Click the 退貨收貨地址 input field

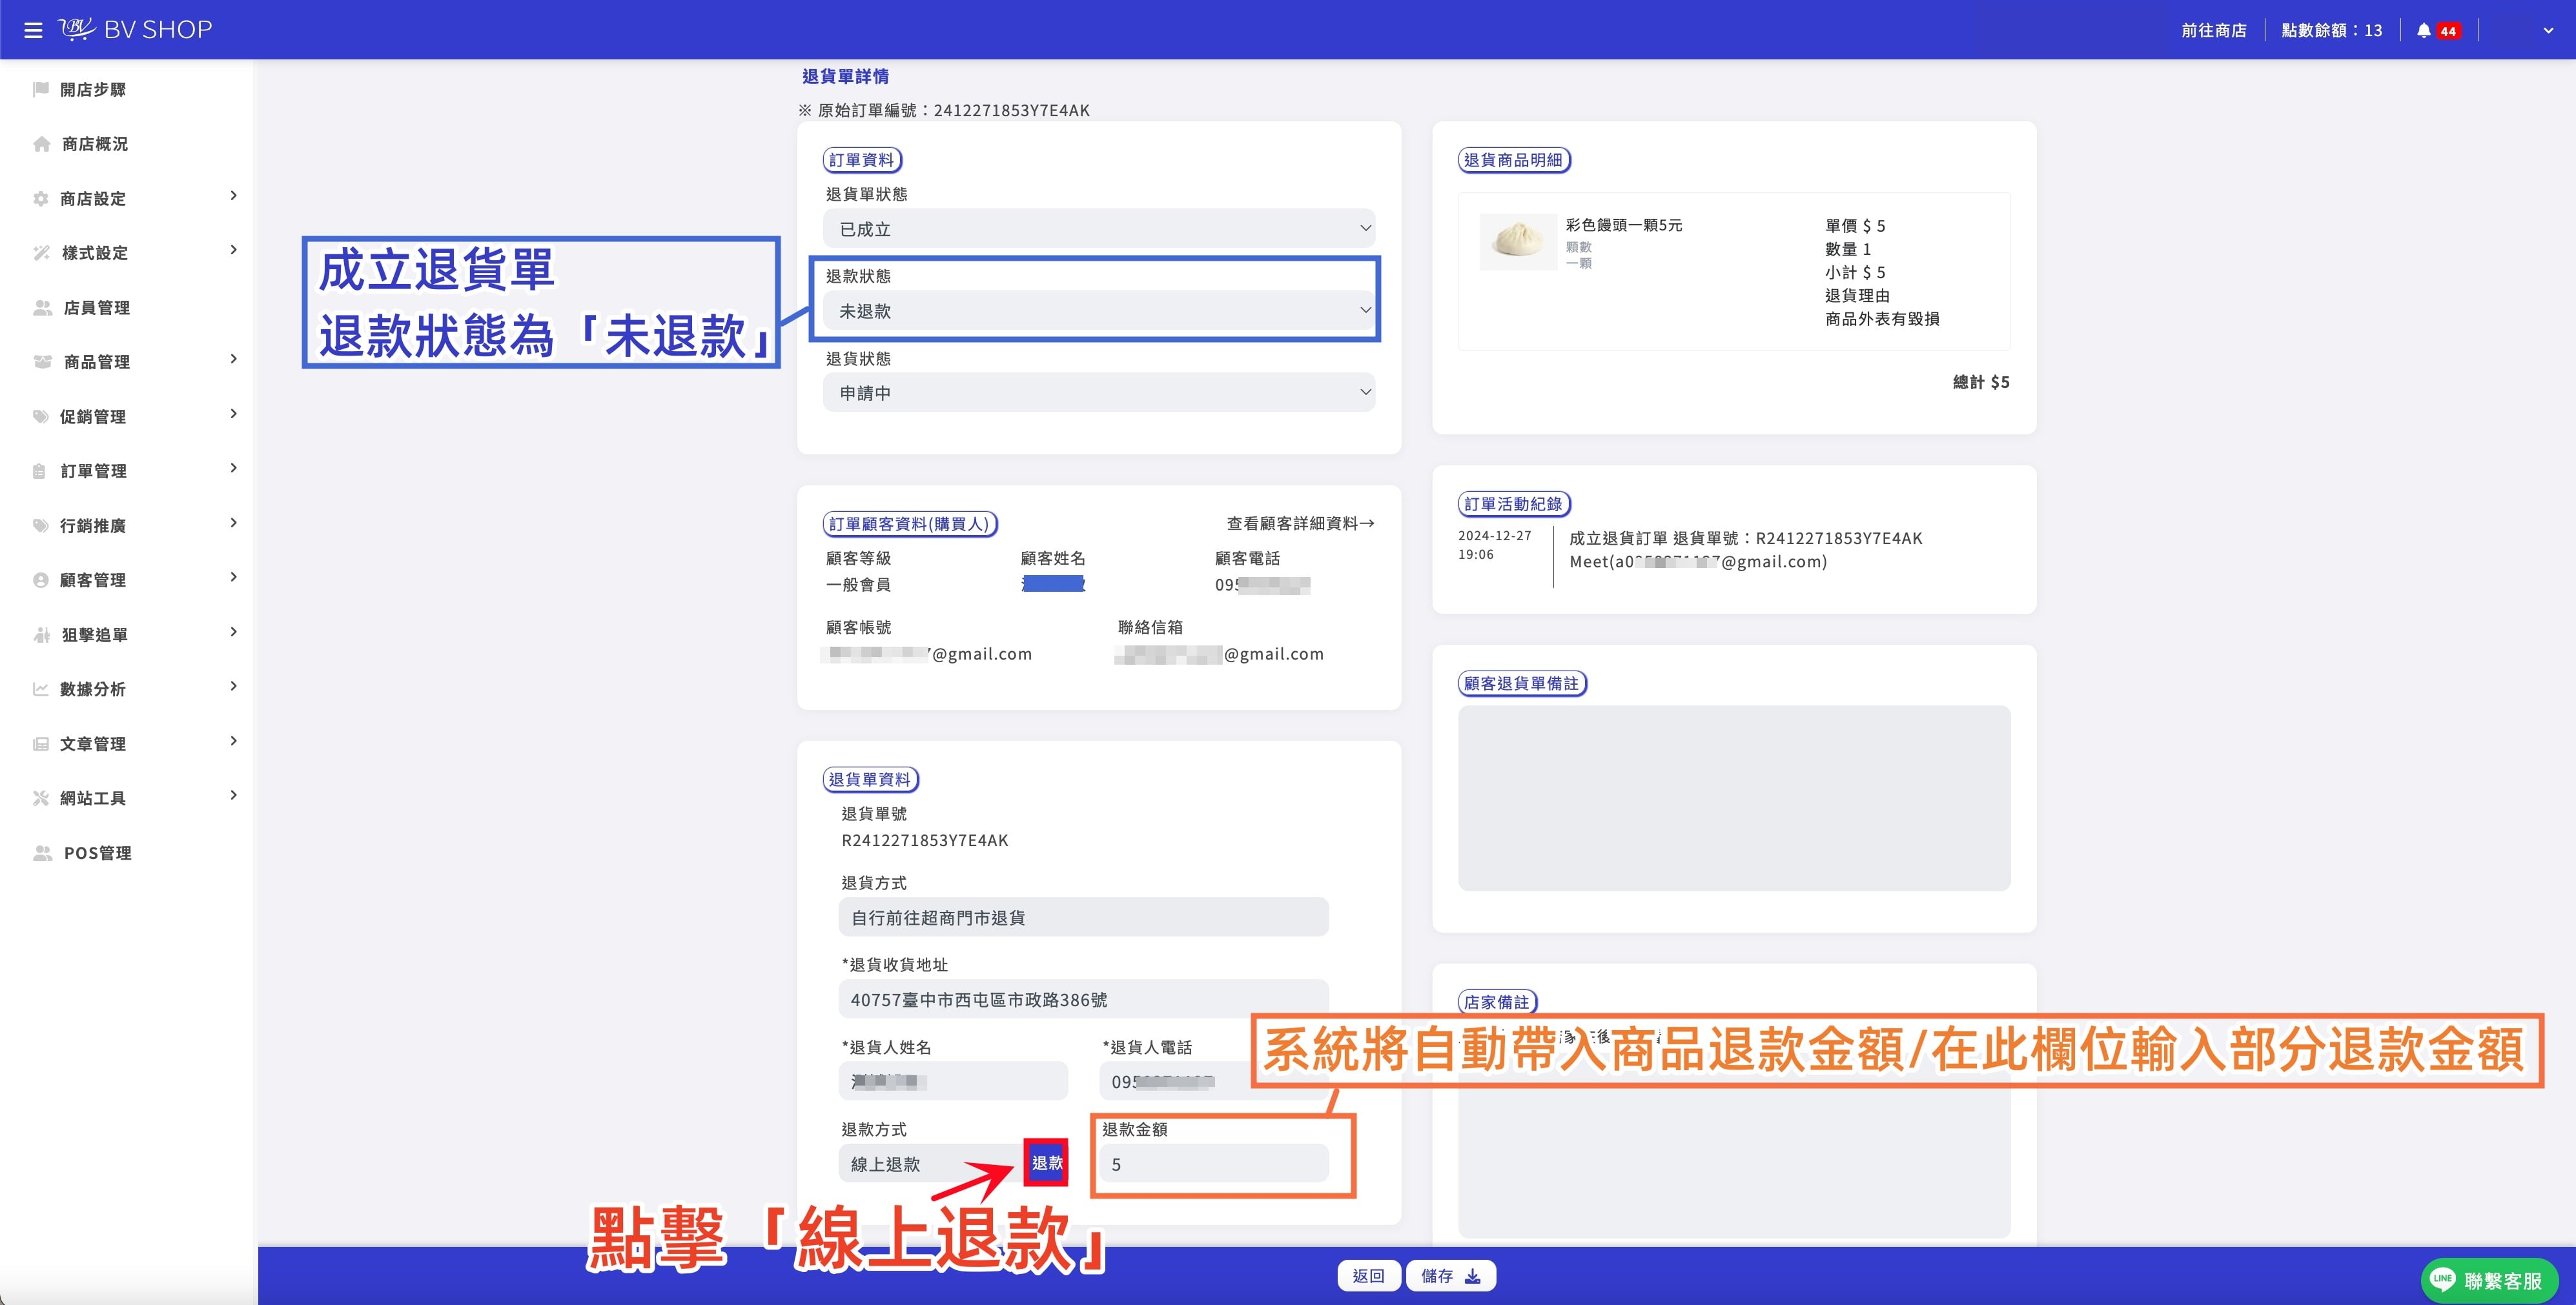[x=1083, y=1000]
